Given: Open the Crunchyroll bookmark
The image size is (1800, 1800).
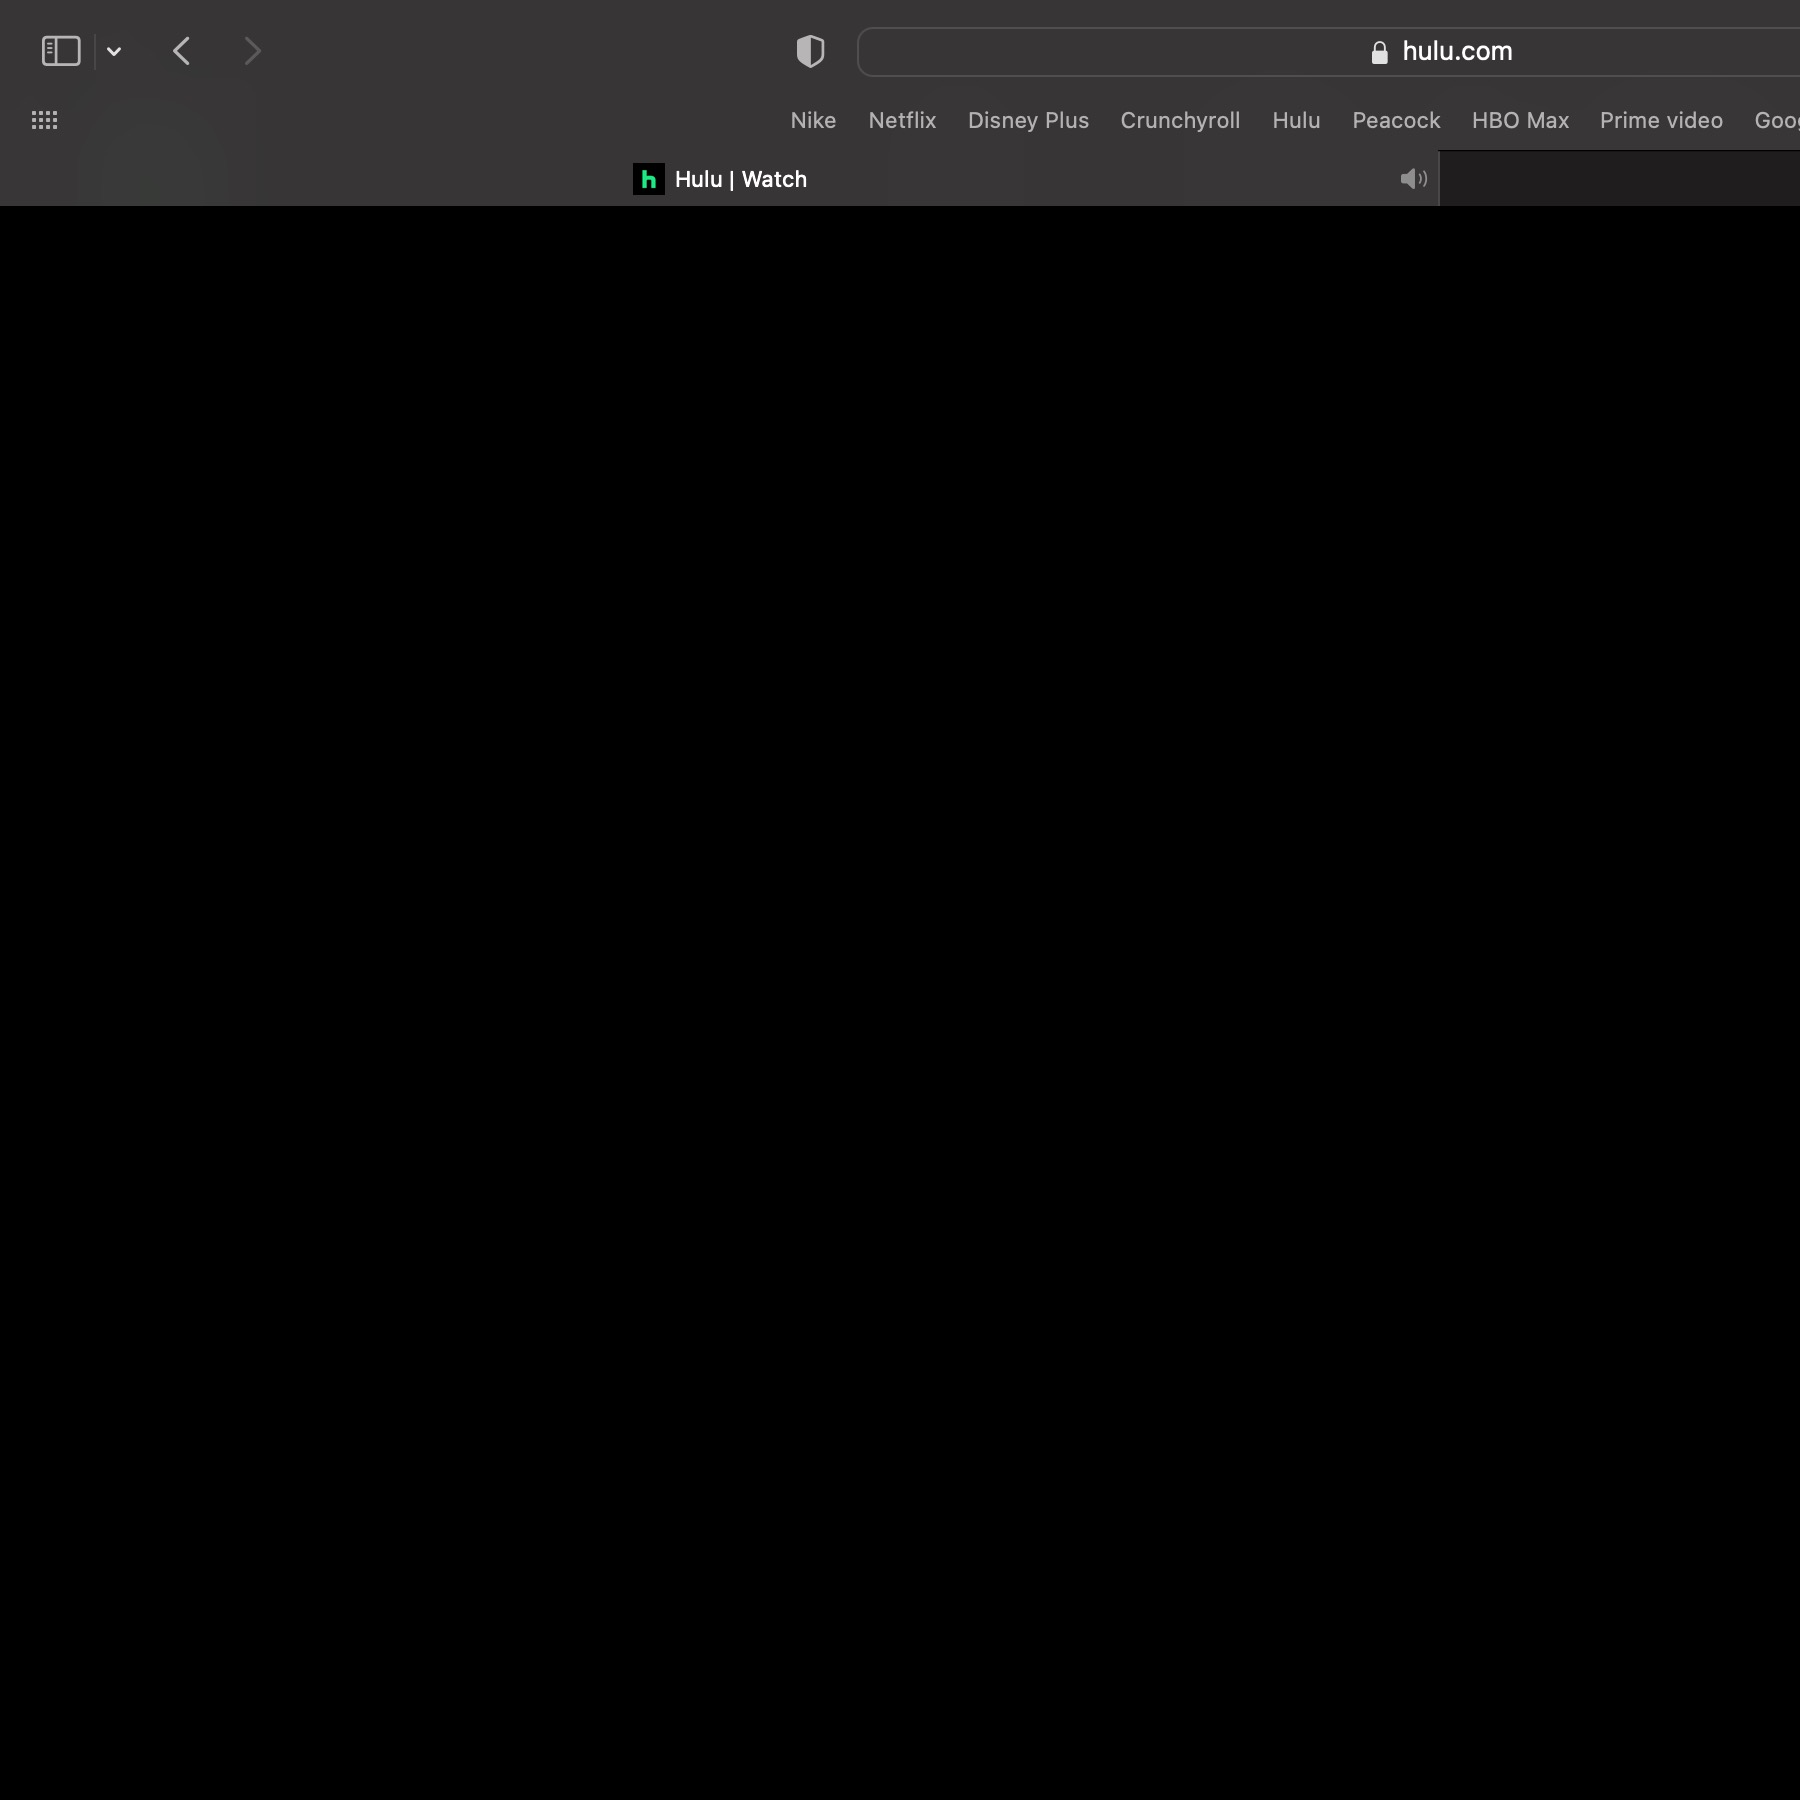Looking at the screenshot, I should click(x=1180, y=120).
